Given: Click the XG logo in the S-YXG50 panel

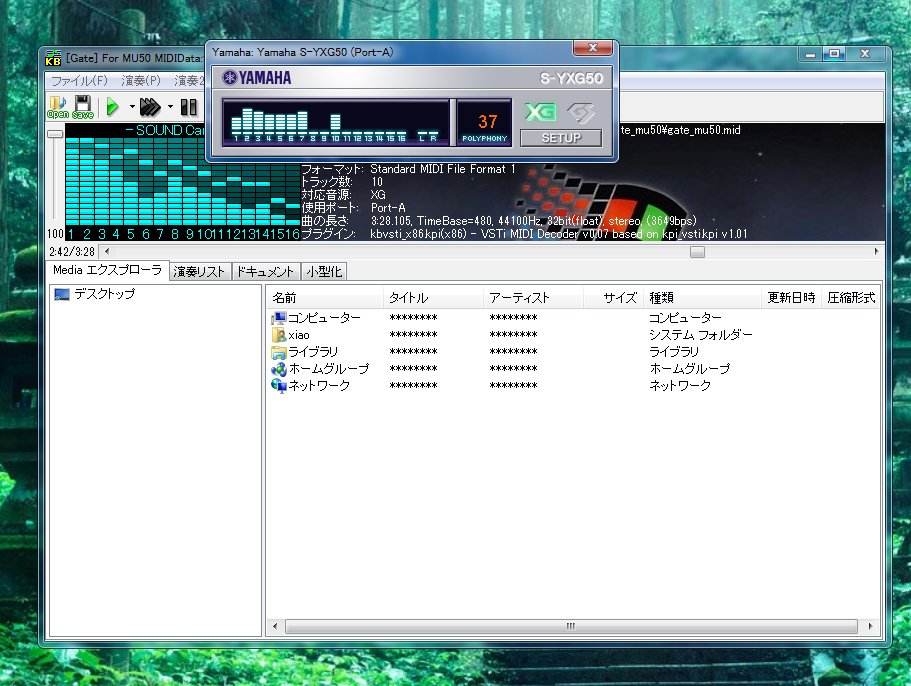Looking at the screenshot, I should pos(540,112).
